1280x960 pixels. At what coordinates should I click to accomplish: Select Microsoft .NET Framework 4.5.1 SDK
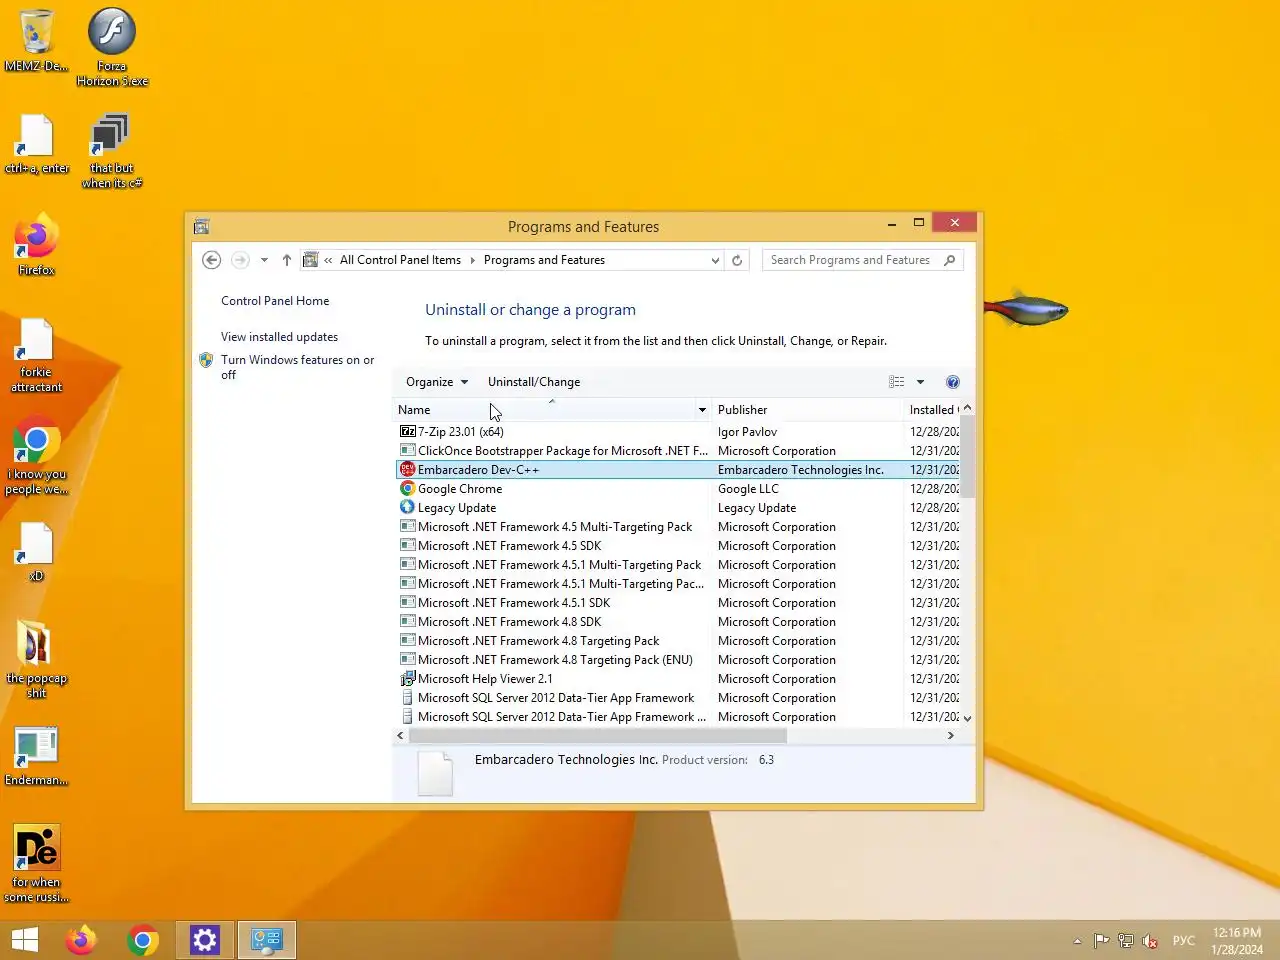coord(677,603)
